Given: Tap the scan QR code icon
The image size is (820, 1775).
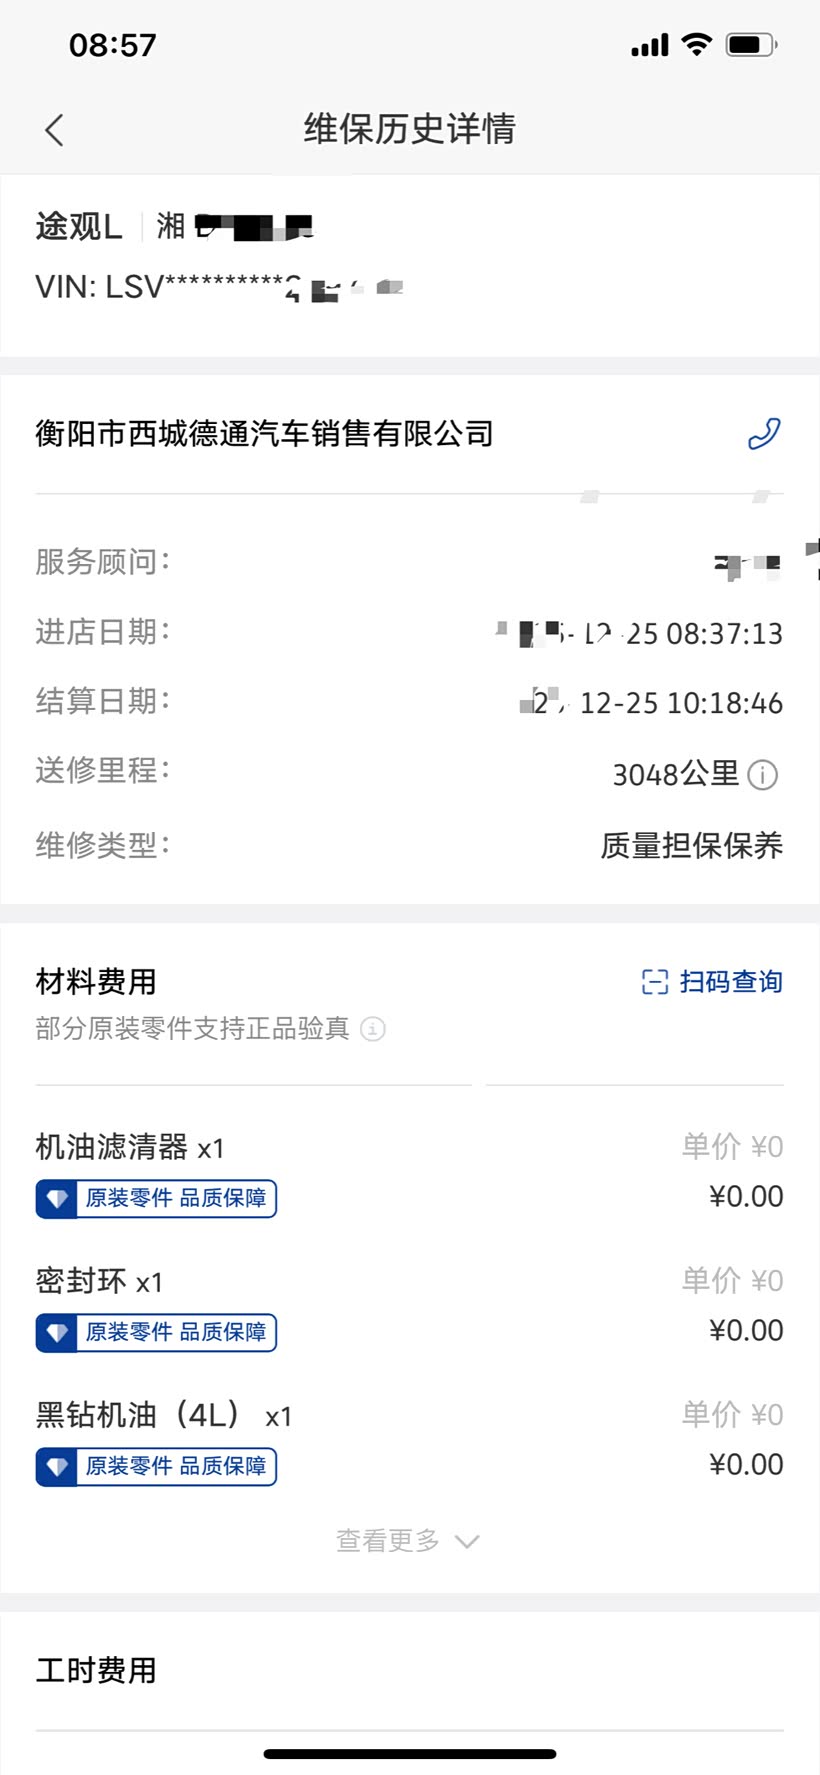Looking at the screenshot, I should pos(655,982).
